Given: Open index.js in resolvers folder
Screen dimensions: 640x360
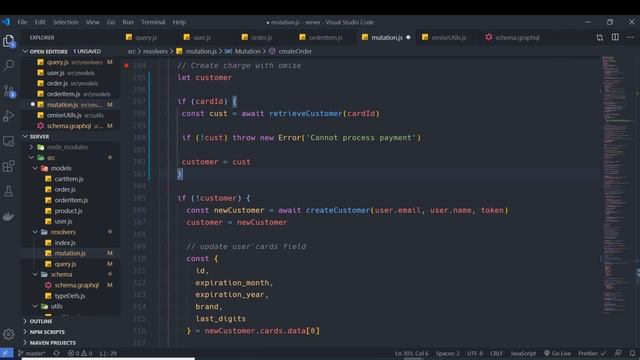Looking at the screenshot, I should tap(65, 242).
